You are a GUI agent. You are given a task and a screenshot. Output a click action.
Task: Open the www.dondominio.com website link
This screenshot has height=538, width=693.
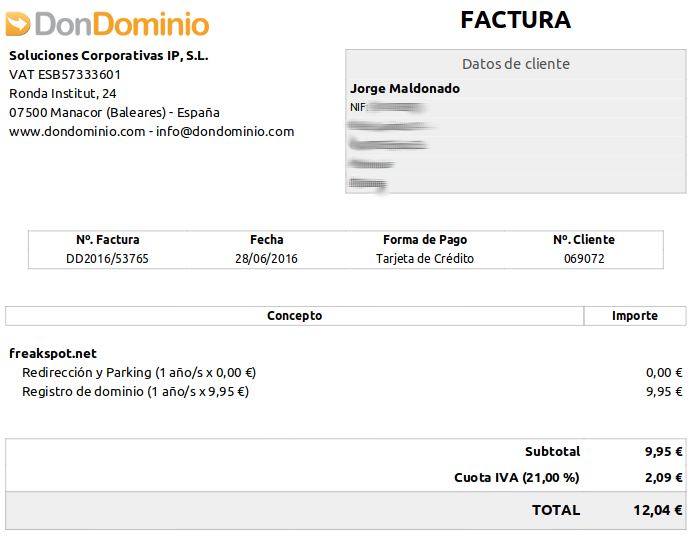(77, 132)
